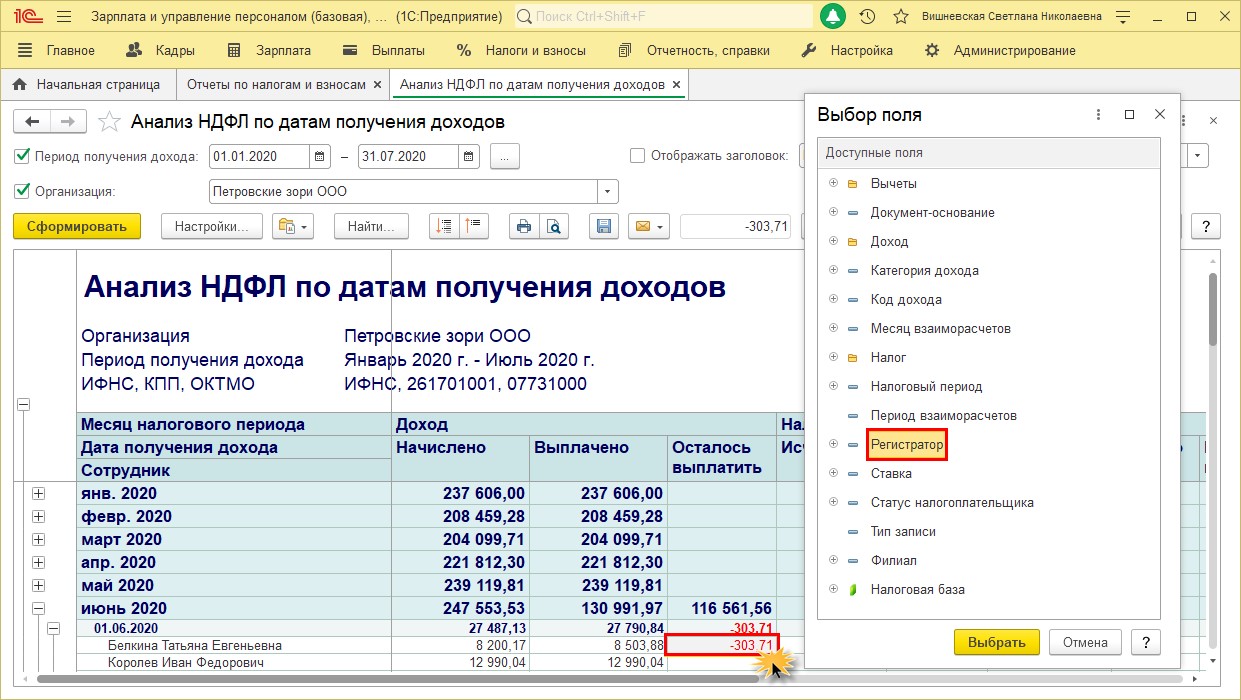This screenshot has height=700, width=1241.
Task: Click the search field in title bar
Action: [x=664, y=16]
